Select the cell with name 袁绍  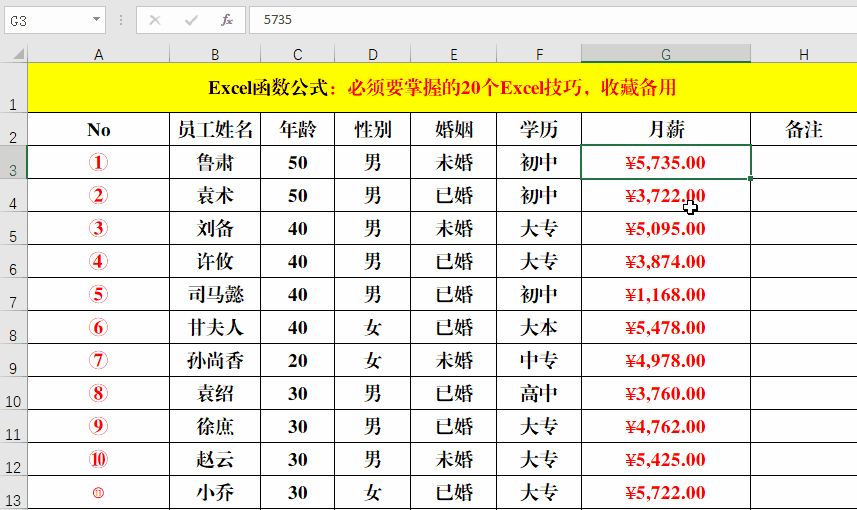point(215,394)
